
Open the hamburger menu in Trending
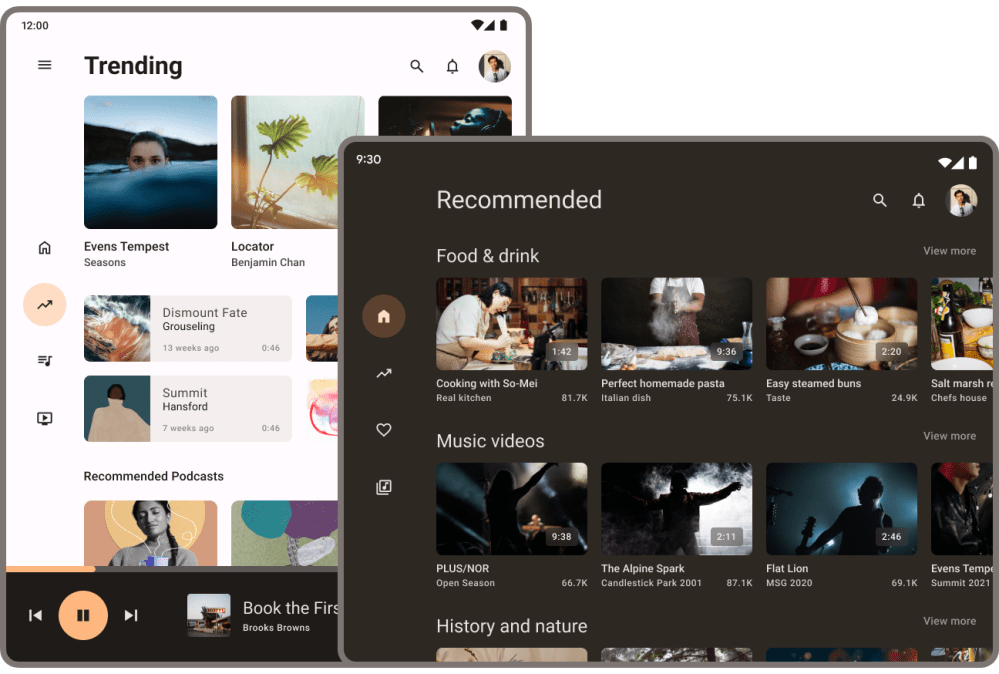click(x=44, y=65)
